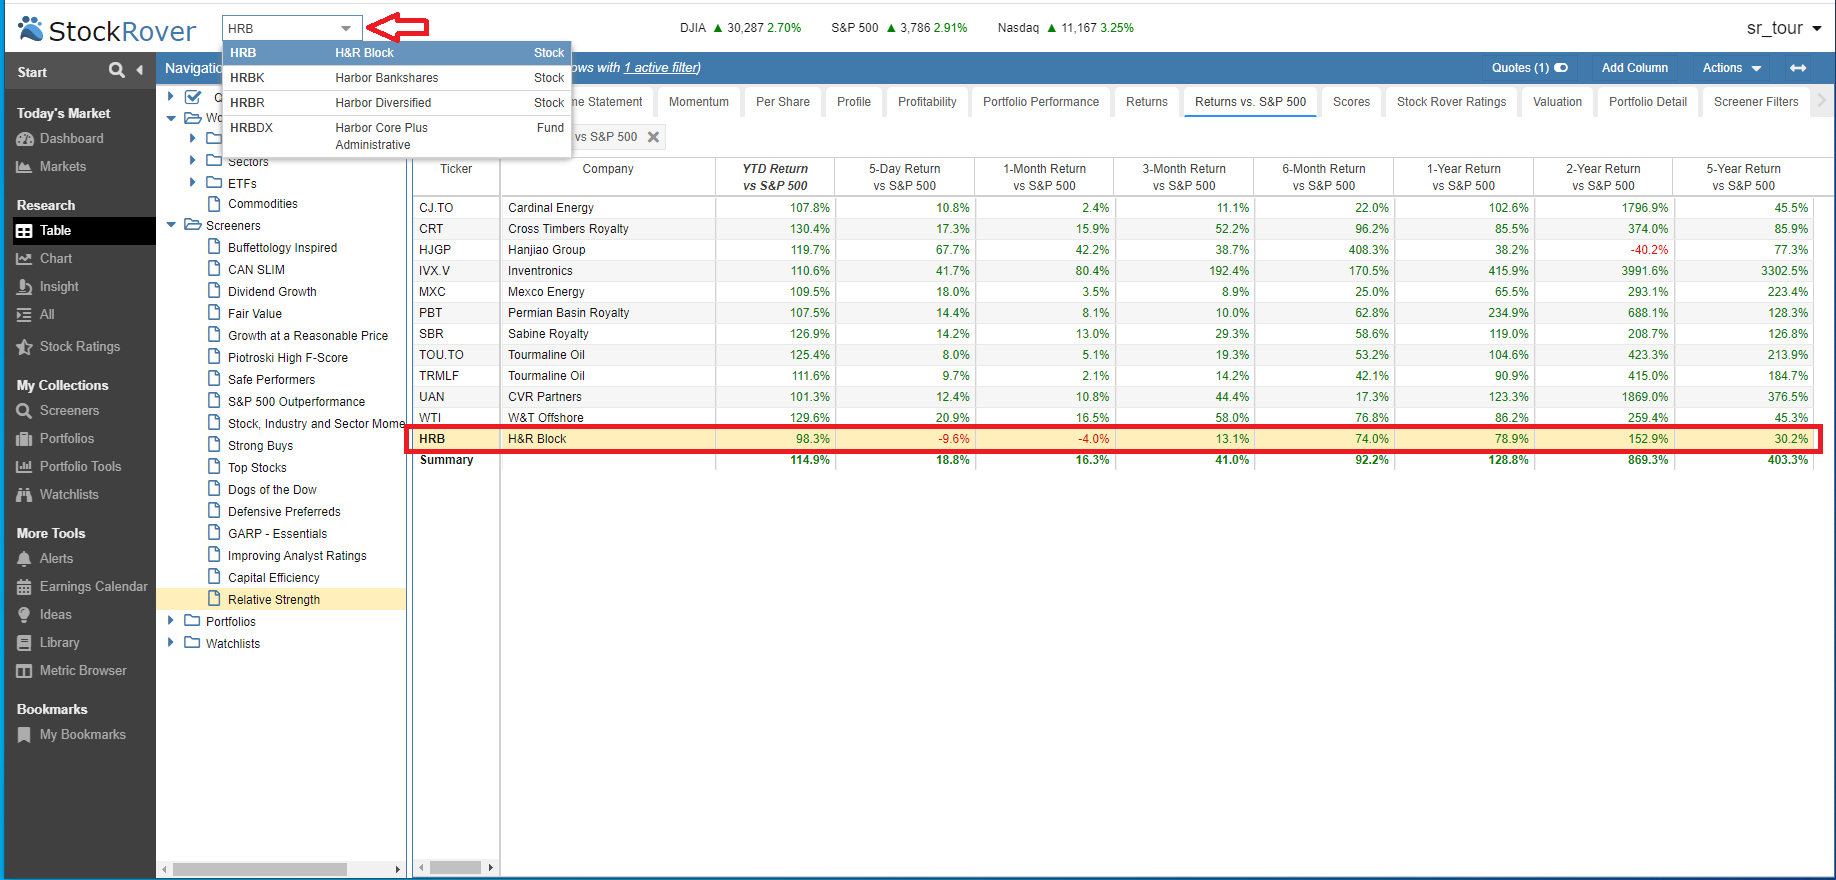Viewport: 1836px width, 880px height.
Task: Toggle the checkbox in Navigation tree
Action: coord(194,97)
